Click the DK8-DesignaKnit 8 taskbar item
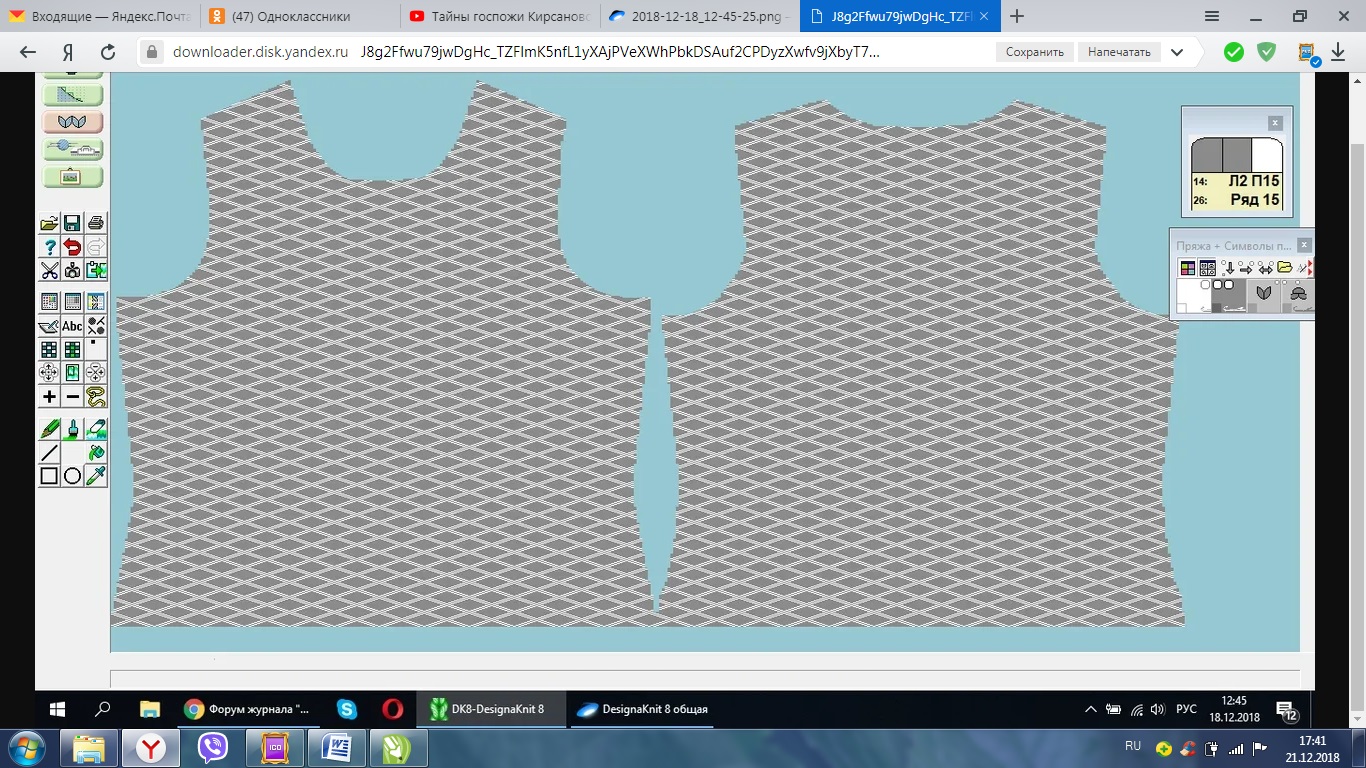Image resolution: width=1366 pixels, height=768 pixels. pos(492,709)
